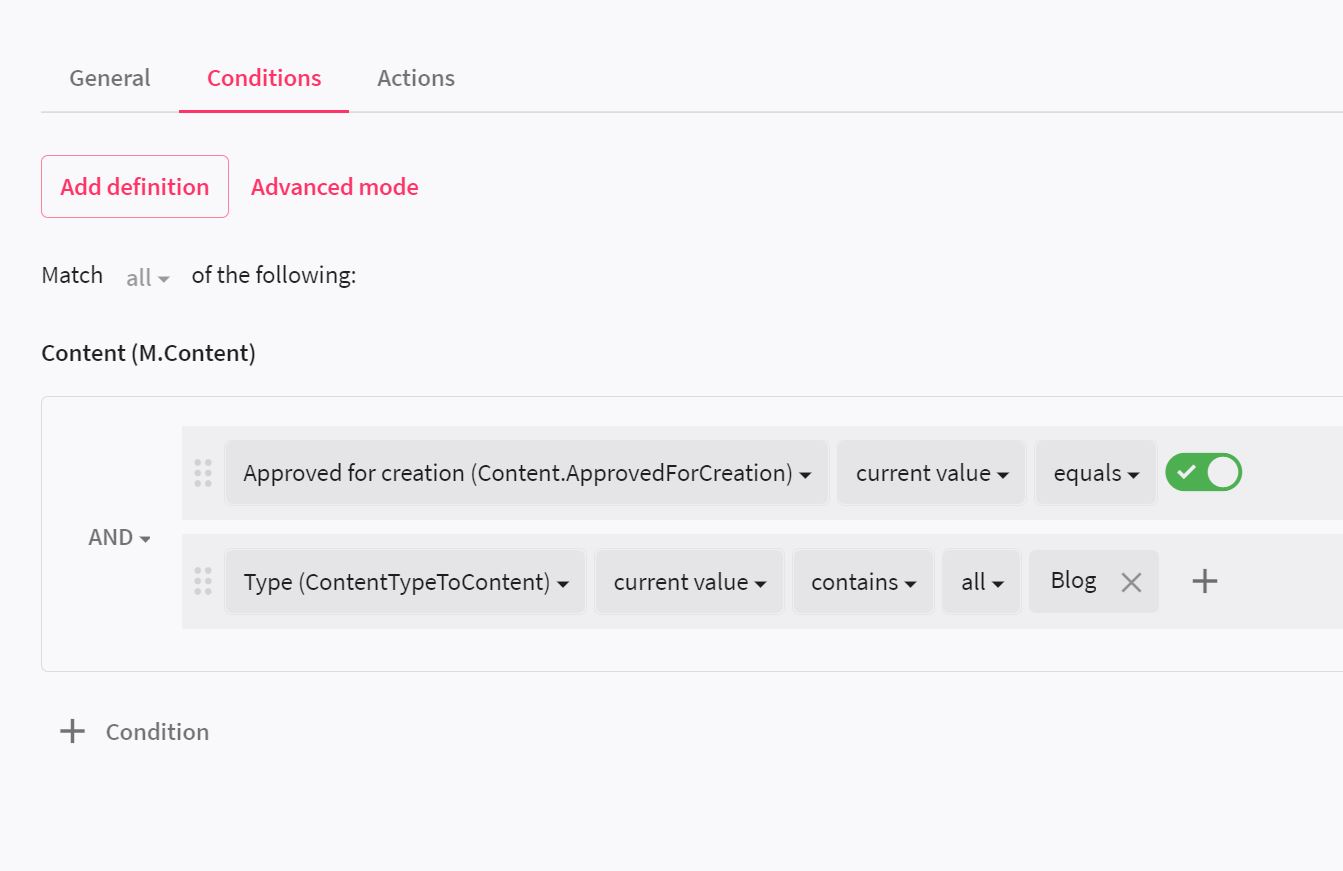Open the Type (ContentTypeToContent) dropdown
Image resolution: width=1343 pixels, height=871 pixels.
[404, 581]
